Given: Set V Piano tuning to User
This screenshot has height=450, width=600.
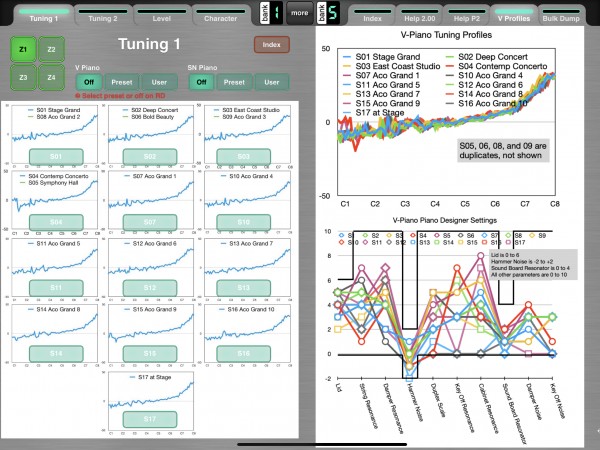Looking at the screenshot, I should click(159, 82).
